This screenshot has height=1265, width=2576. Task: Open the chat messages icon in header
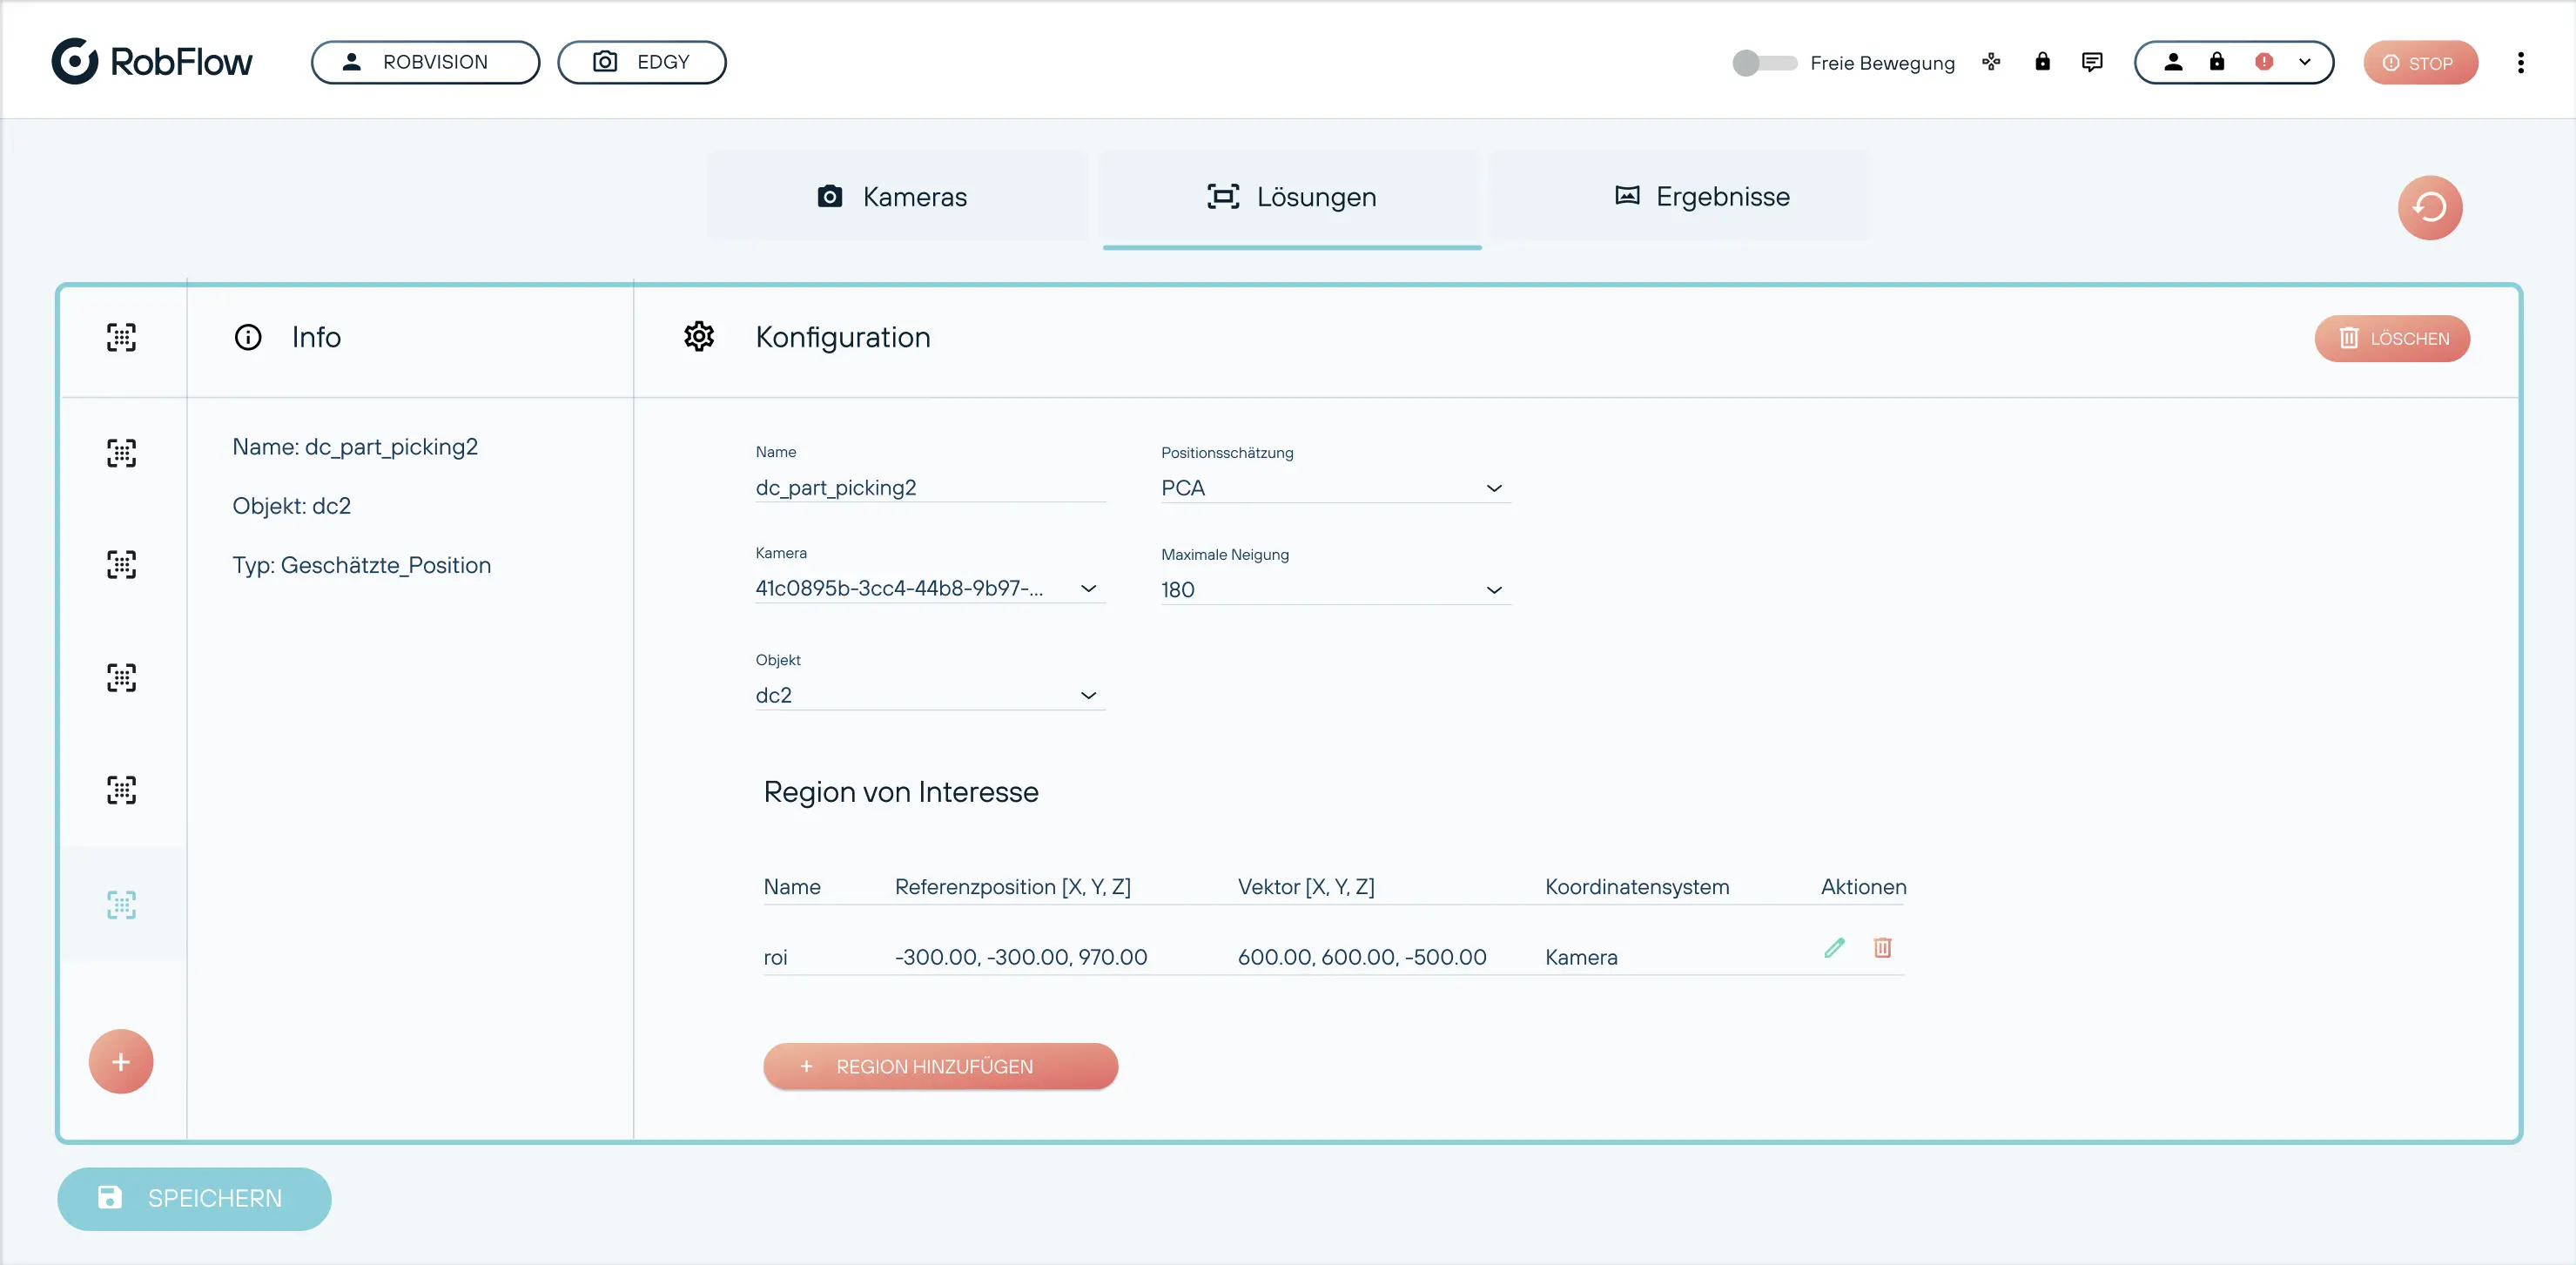[x=2092, y=62]
